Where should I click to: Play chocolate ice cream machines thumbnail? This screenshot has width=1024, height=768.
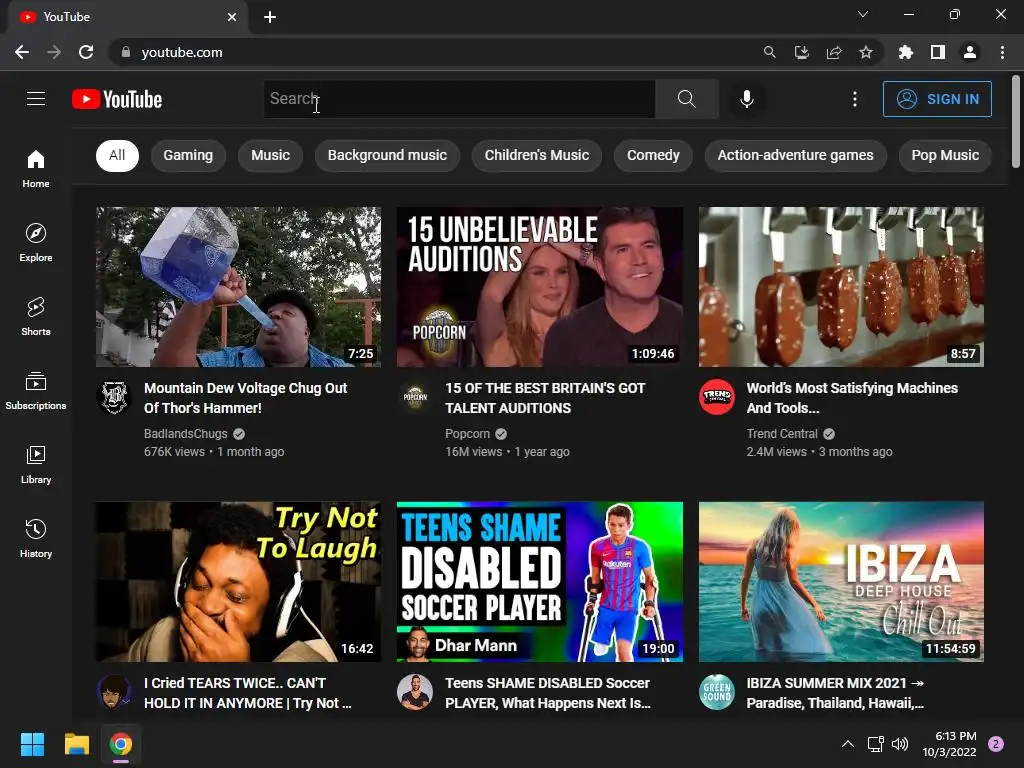841,287
